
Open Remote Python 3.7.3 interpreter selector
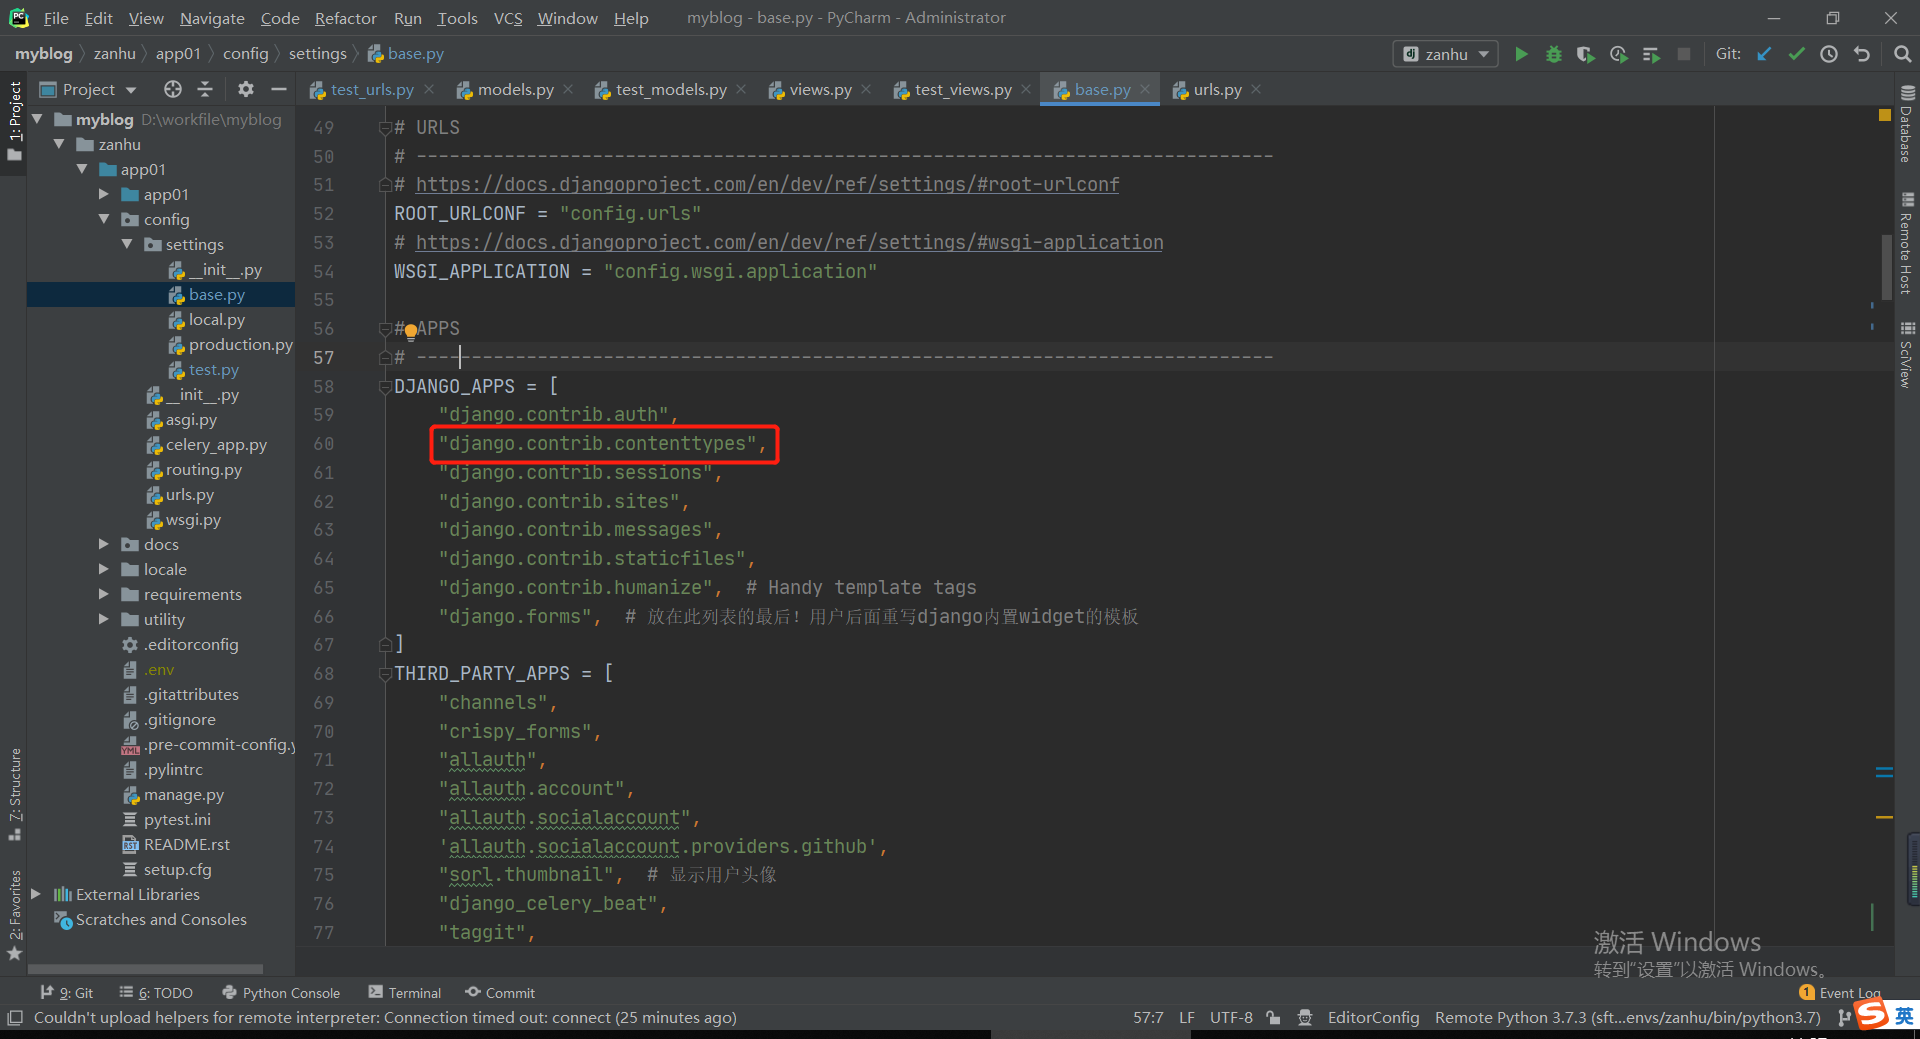tap(1627, 1018)
